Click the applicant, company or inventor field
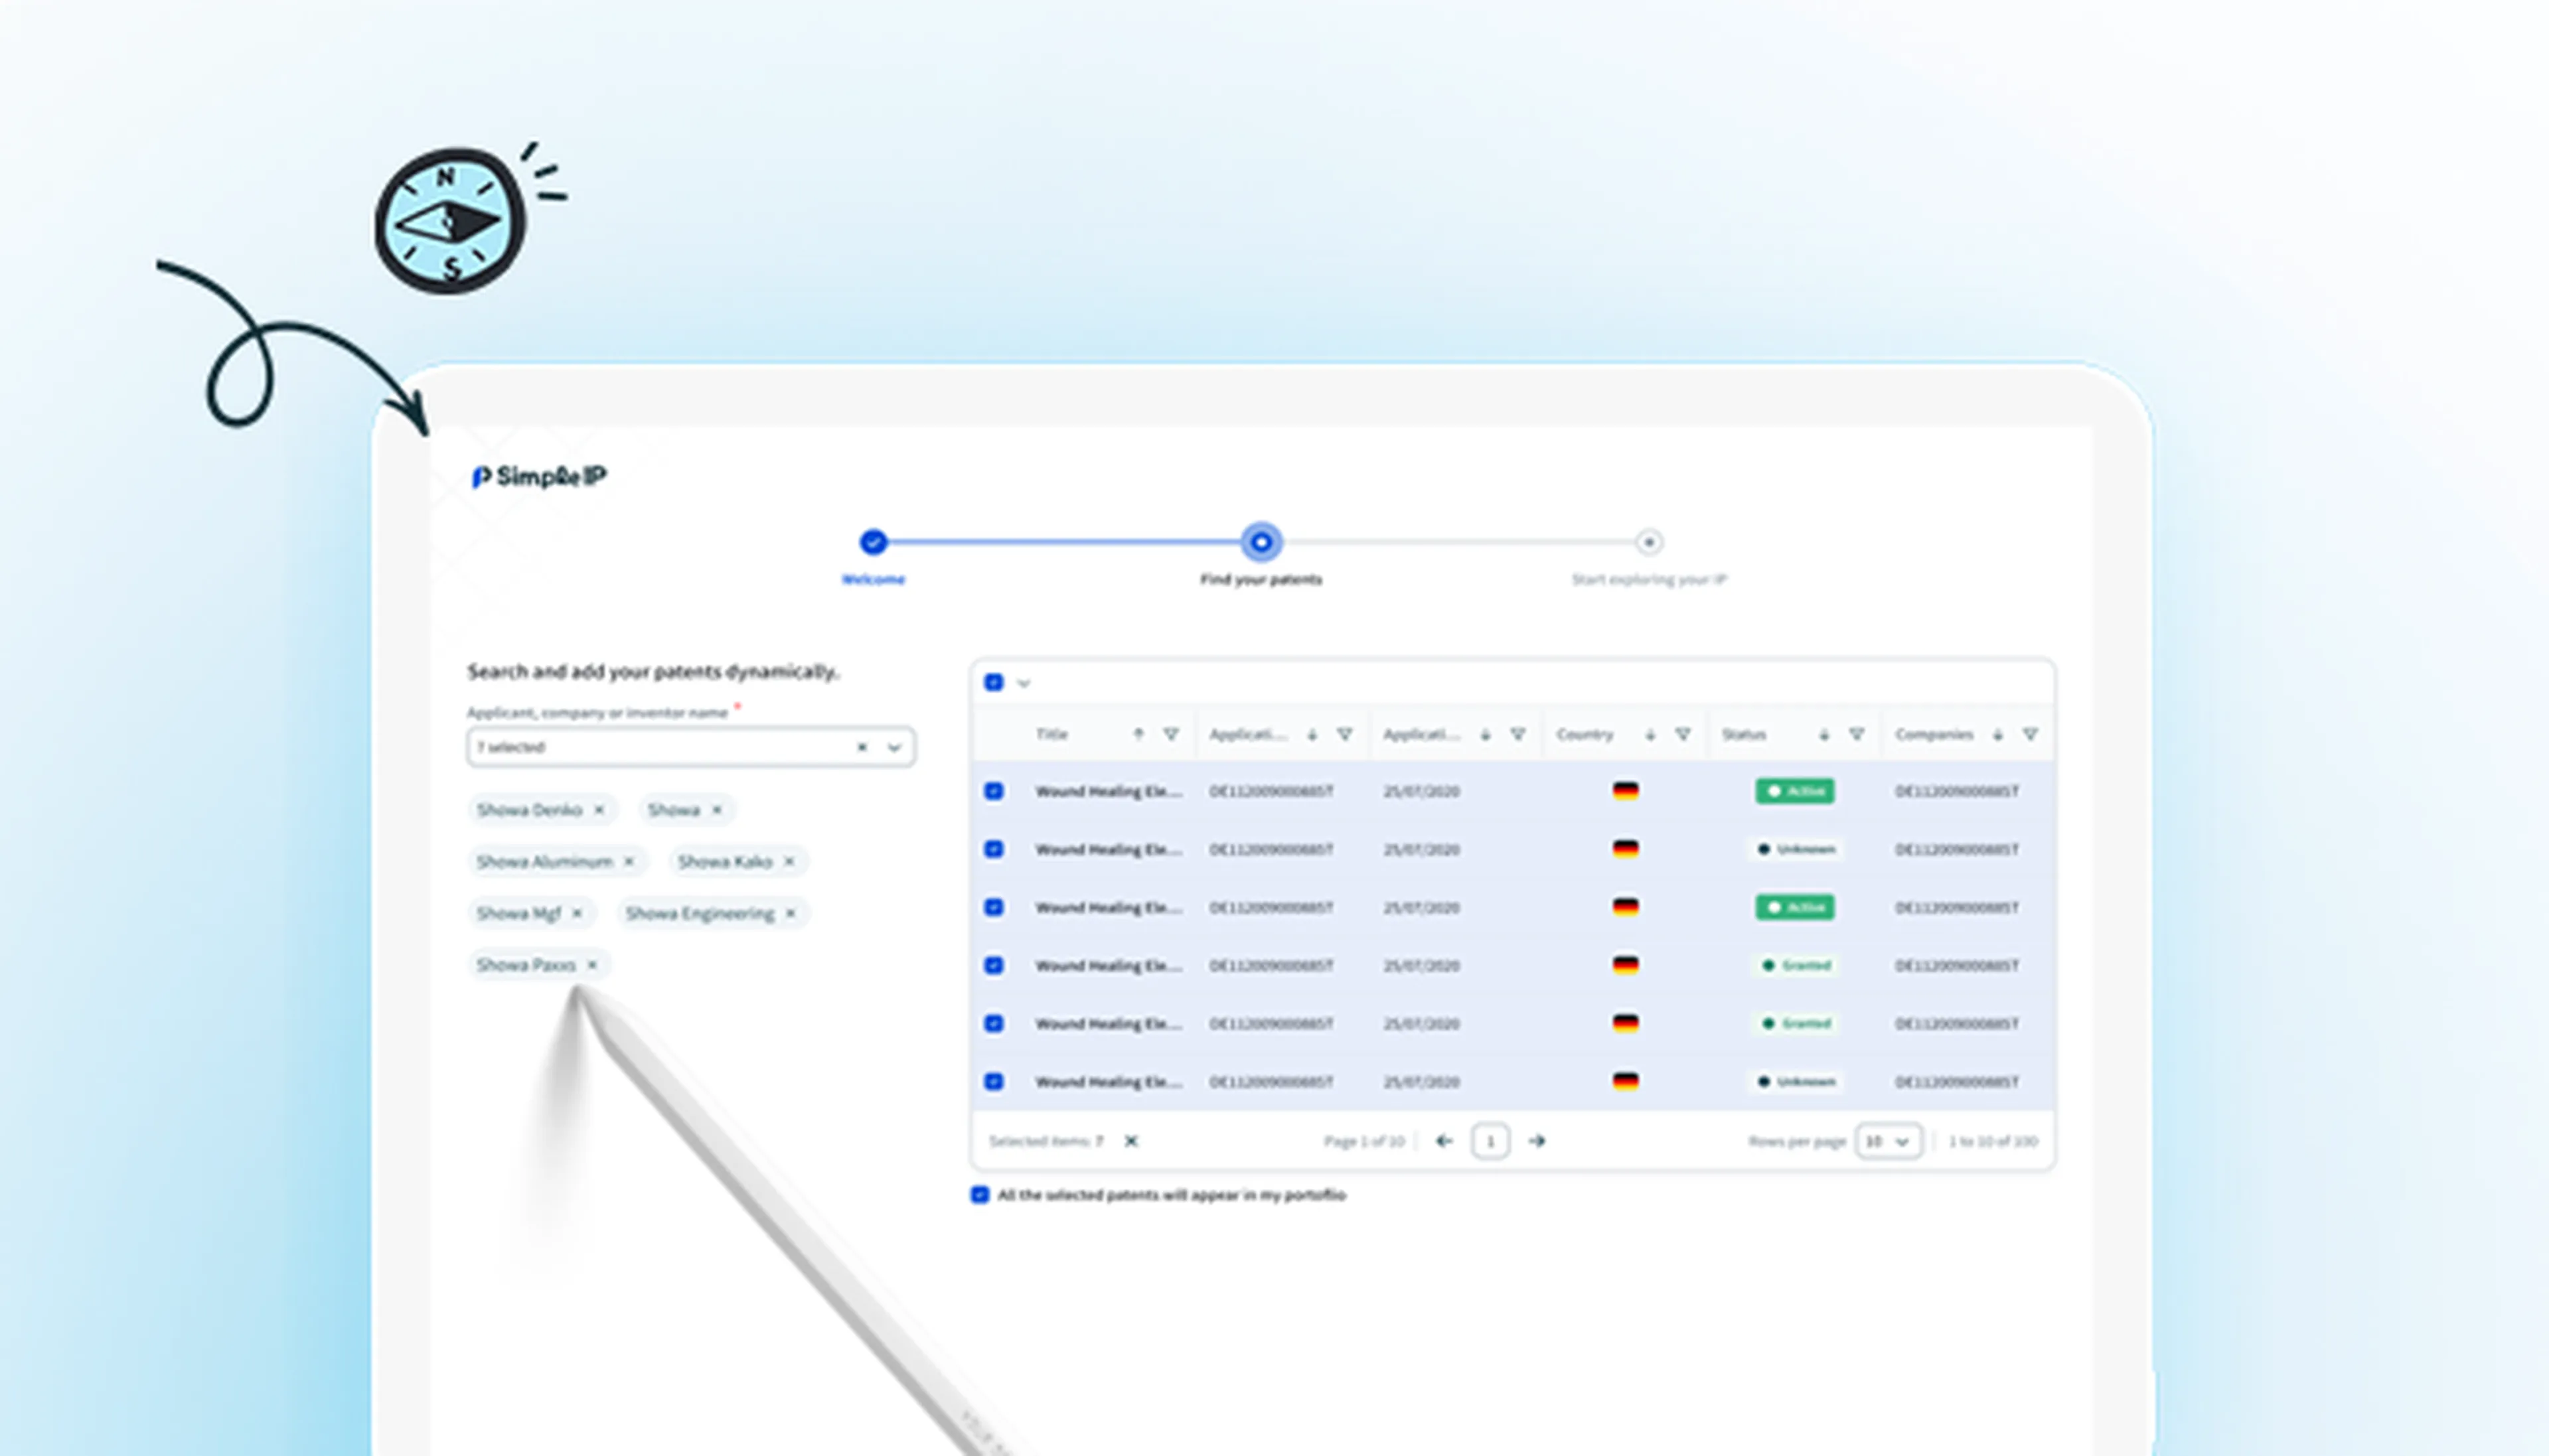 click(x=690, y=747)
